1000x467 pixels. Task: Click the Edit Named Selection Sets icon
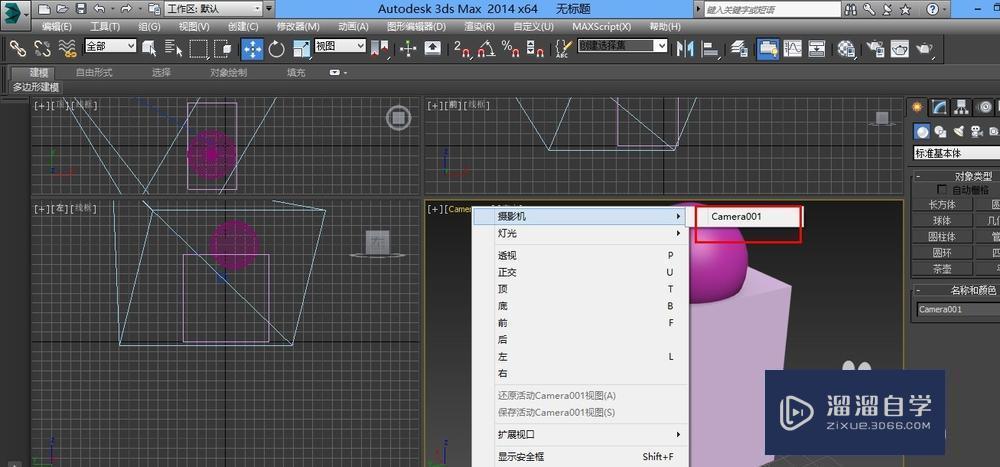pos(562,48)
